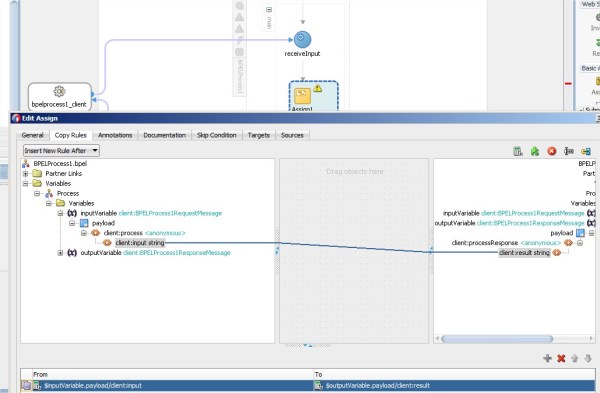Click the move rule down arrow icon
The height and width of the screenshot is (393, 600).
point(588,358)
